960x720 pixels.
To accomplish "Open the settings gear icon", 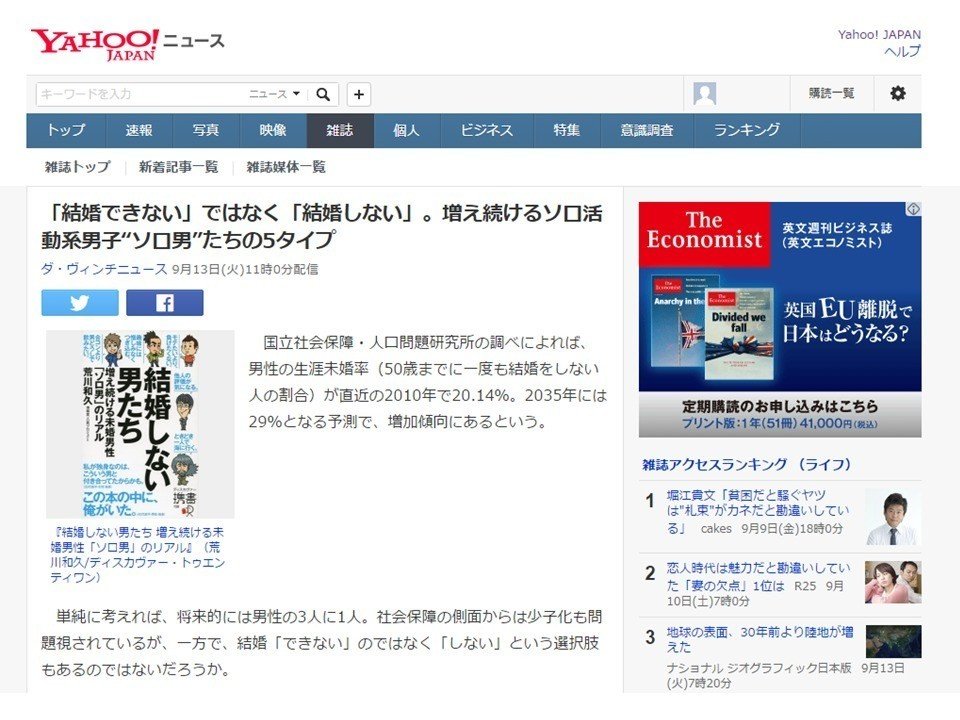I will pos(897,92).
